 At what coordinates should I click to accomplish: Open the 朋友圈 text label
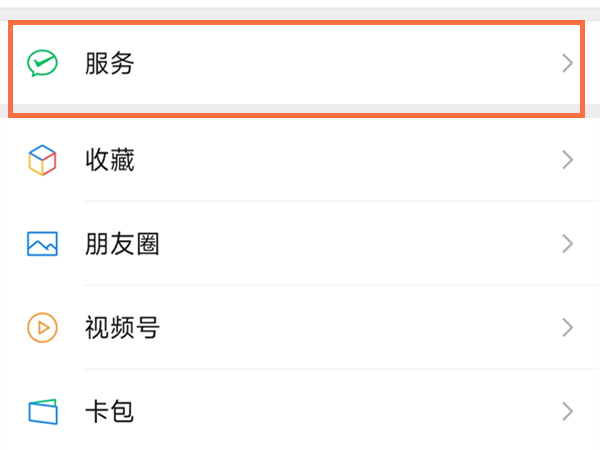123,243
